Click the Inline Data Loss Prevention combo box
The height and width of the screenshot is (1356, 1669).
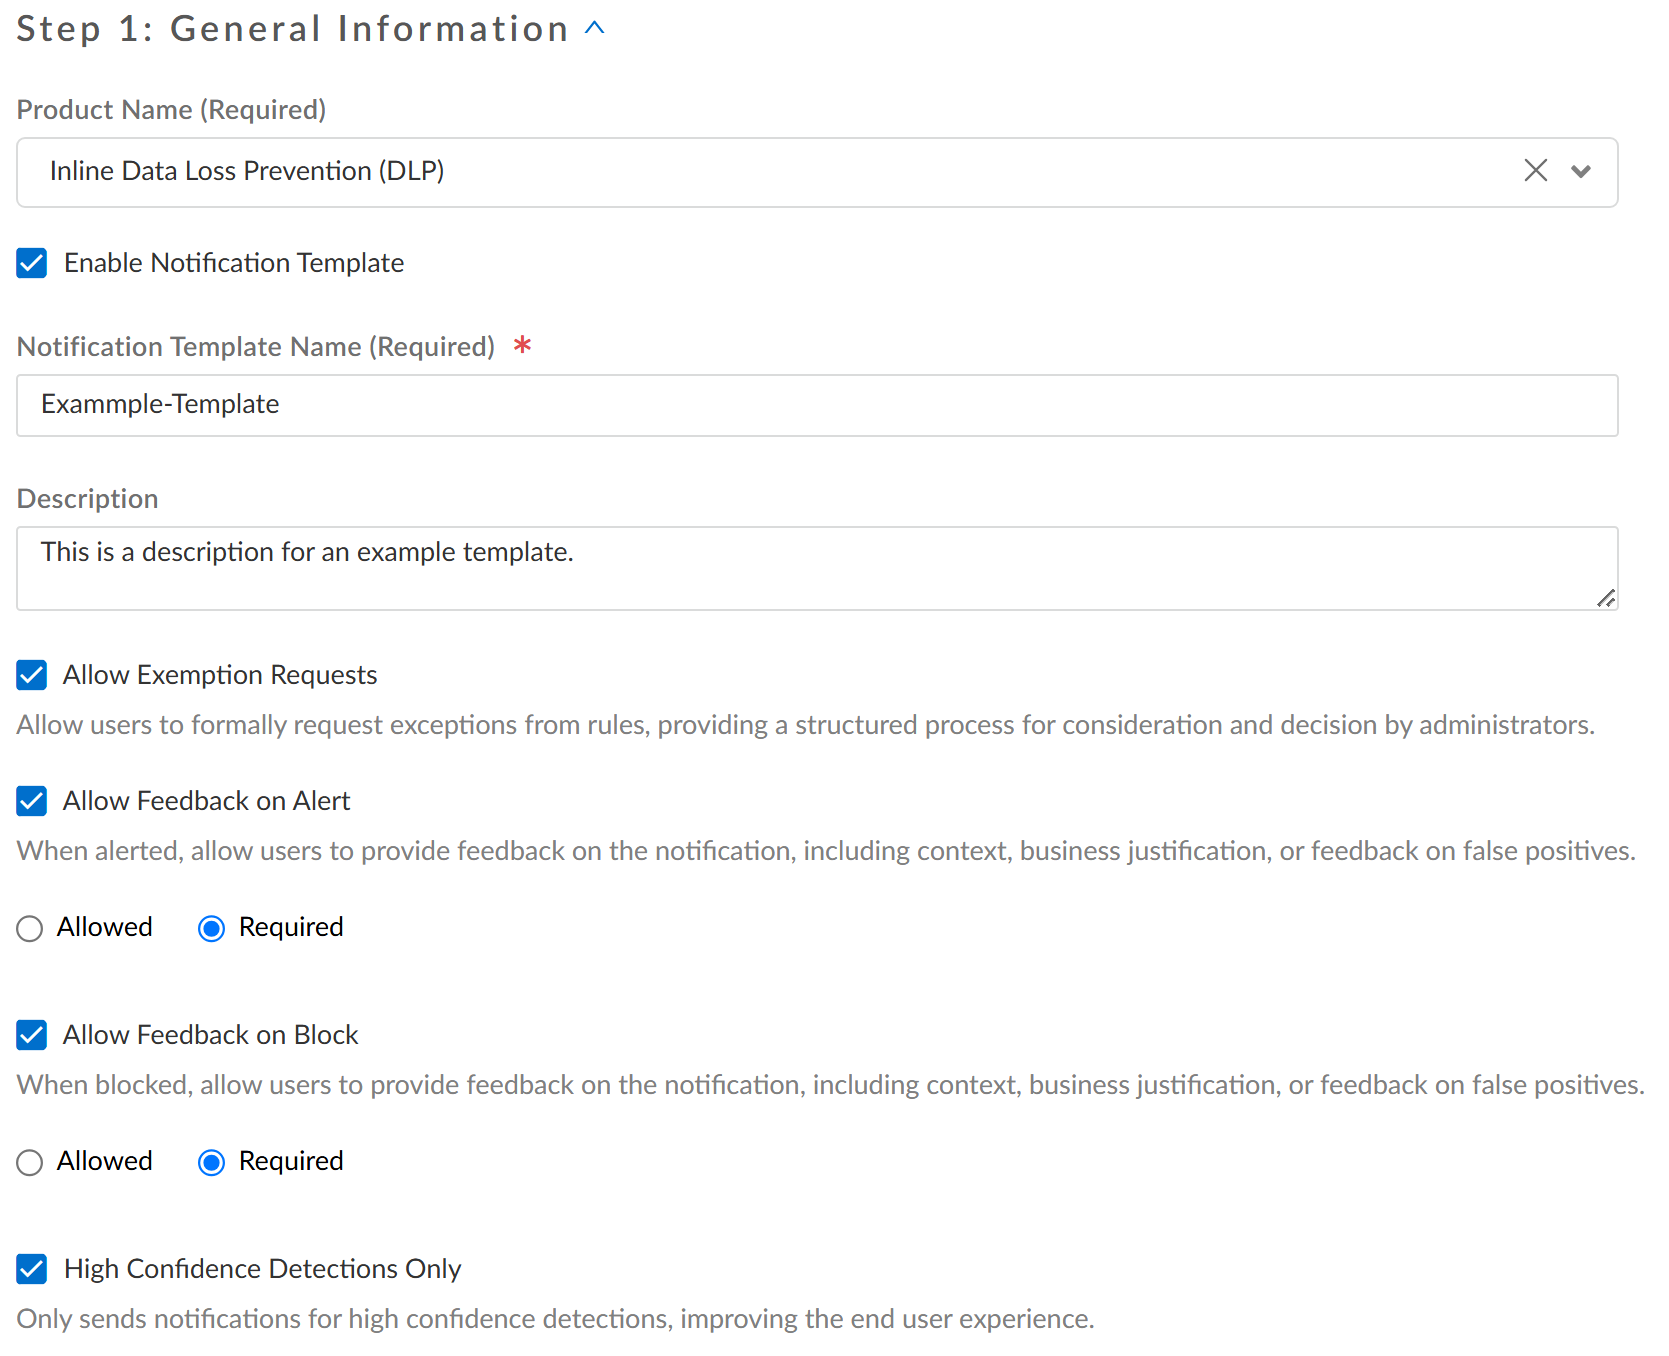tap(760, 172)
